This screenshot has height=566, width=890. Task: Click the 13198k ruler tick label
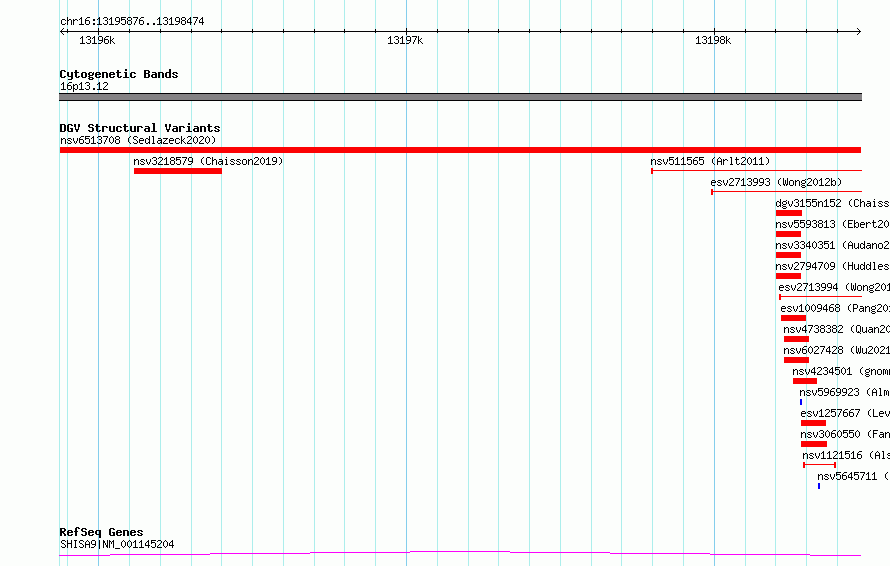(x=713, y=40)
